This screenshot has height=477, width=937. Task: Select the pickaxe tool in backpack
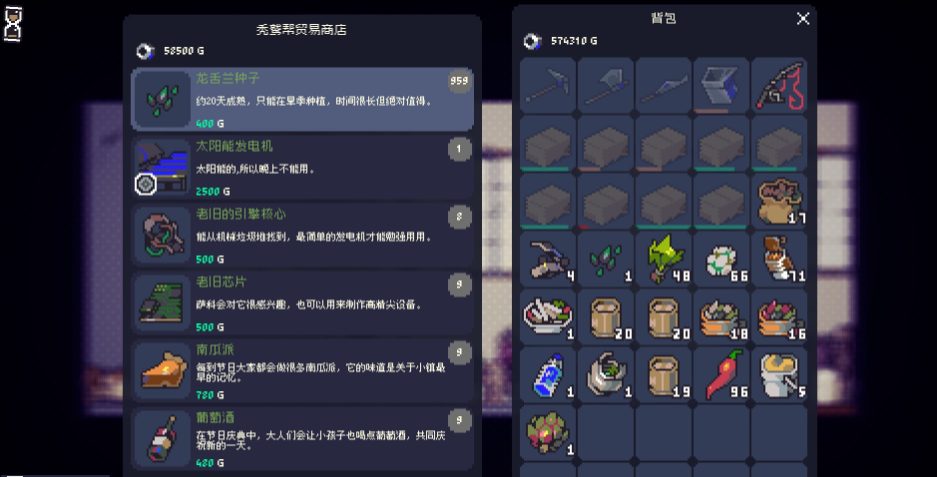point(547,85)
